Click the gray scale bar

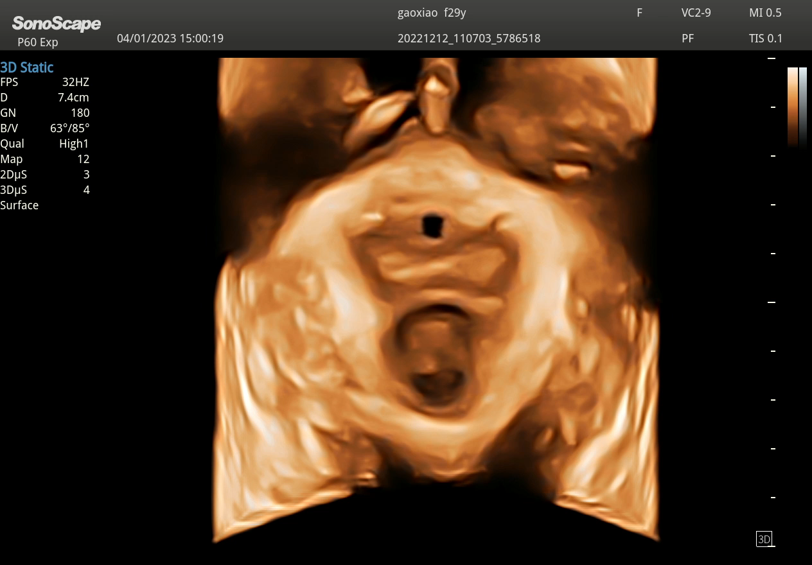[802, 106]
